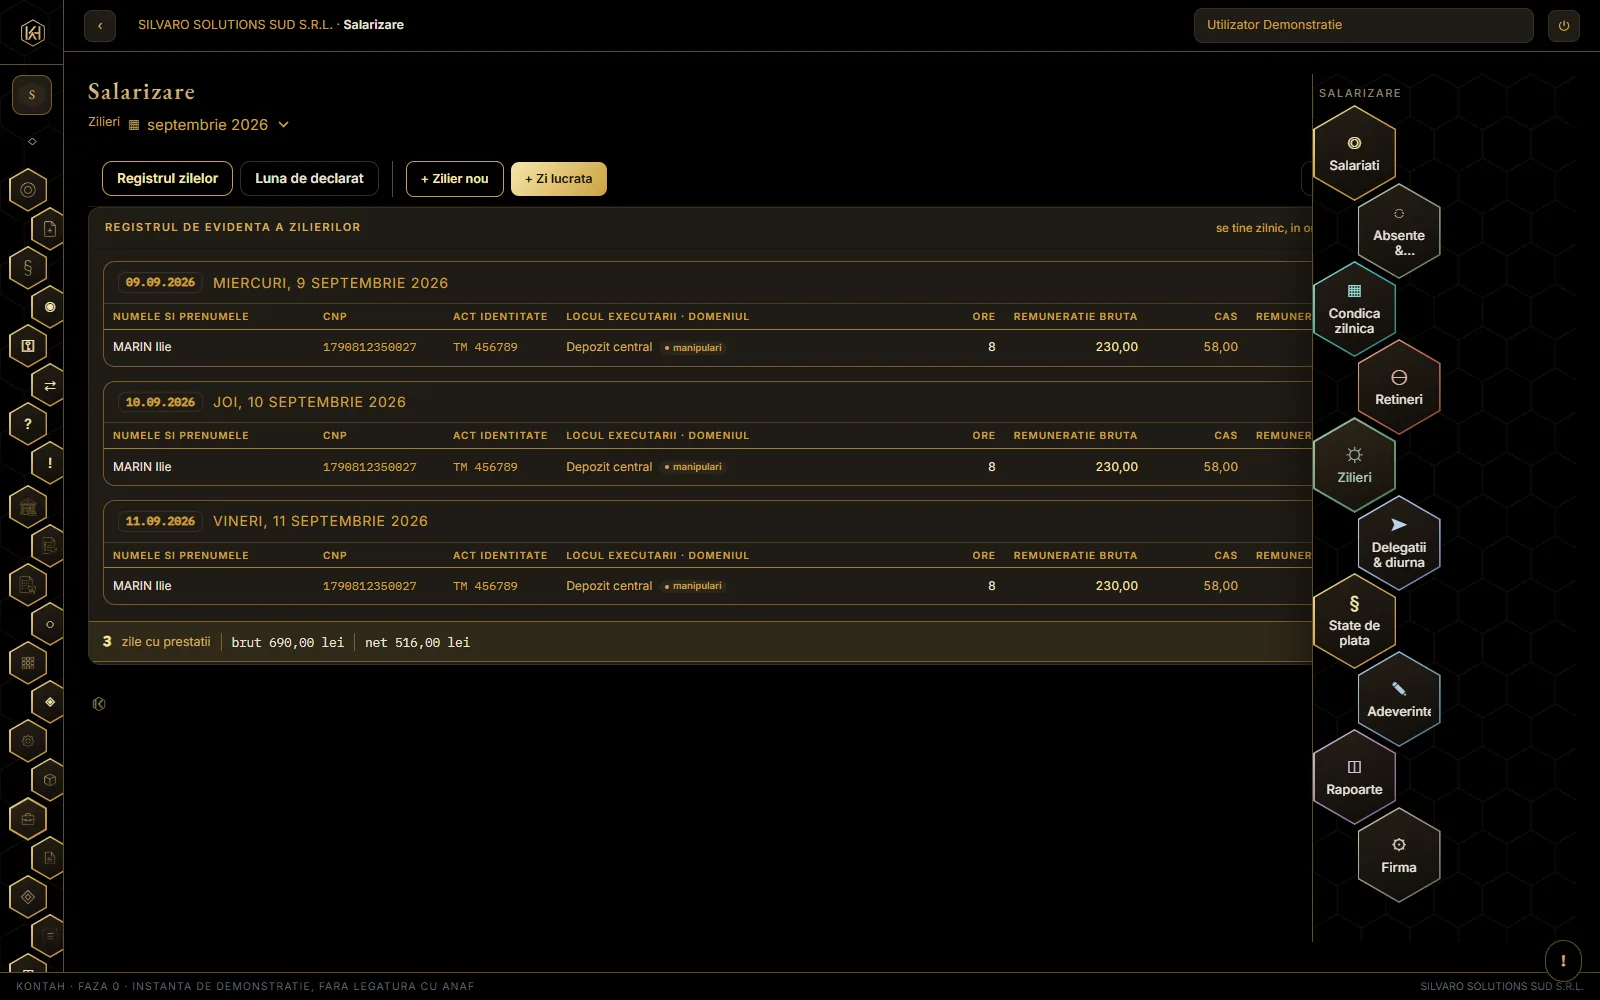This screenshot has width=1600, height=1000.
Task: Click the Utilizator Demonstratie user field
Action: coord(1363,25)
